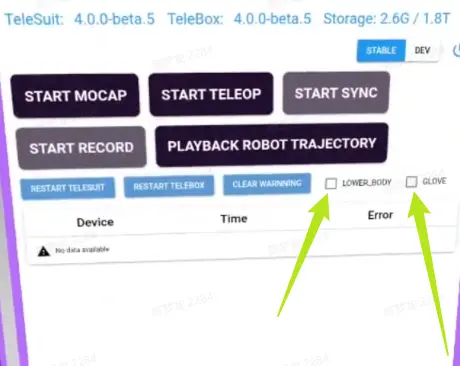460x366 pixels.
Task: Sort by the Error column header
Action: pos(380,215)
